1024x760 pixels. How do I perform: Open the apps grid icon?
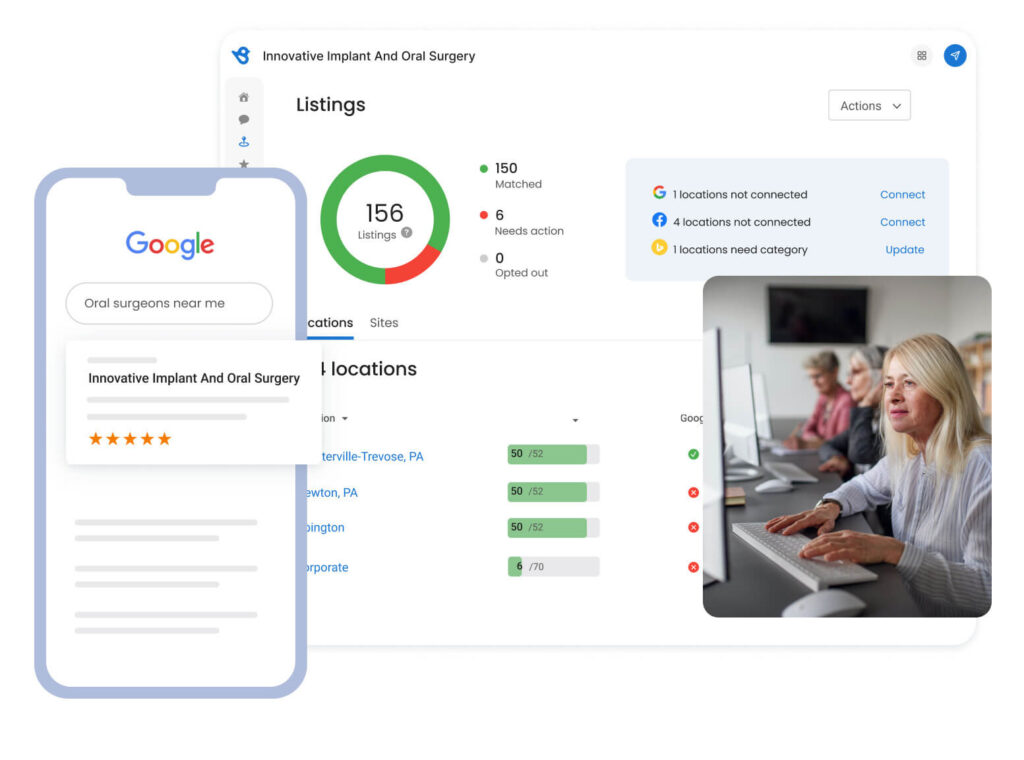[921, 55]
